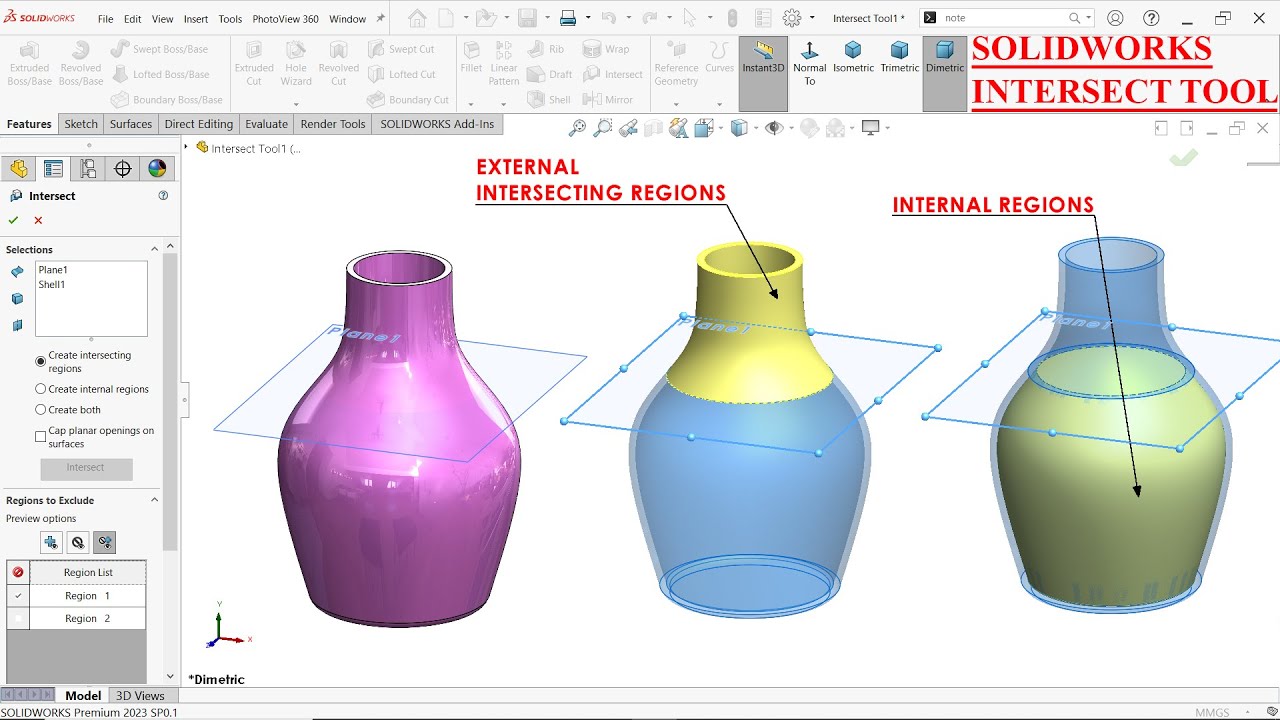Click the Zoom to Fit icon
1280x720 pixels.
577,128
